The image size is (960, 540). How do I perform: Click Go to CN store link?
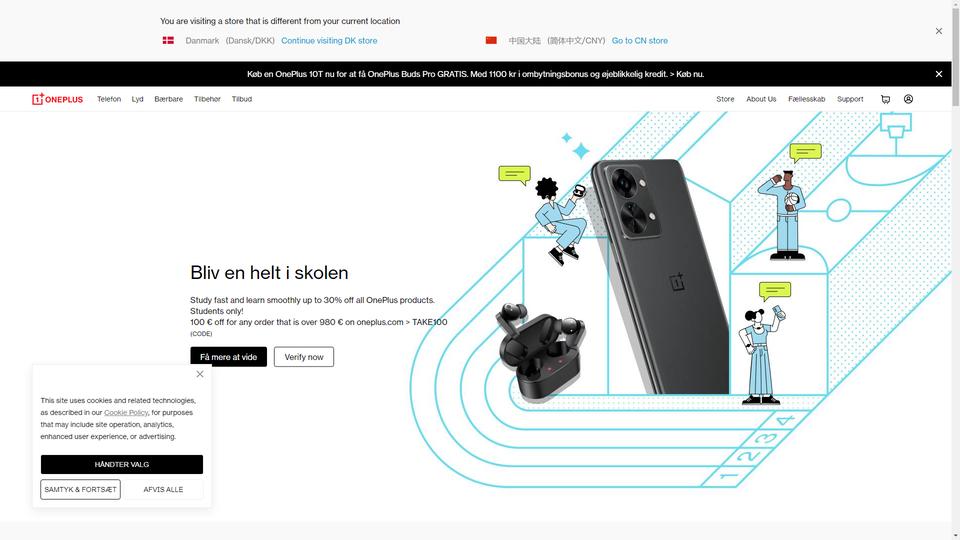pos(640,40)
